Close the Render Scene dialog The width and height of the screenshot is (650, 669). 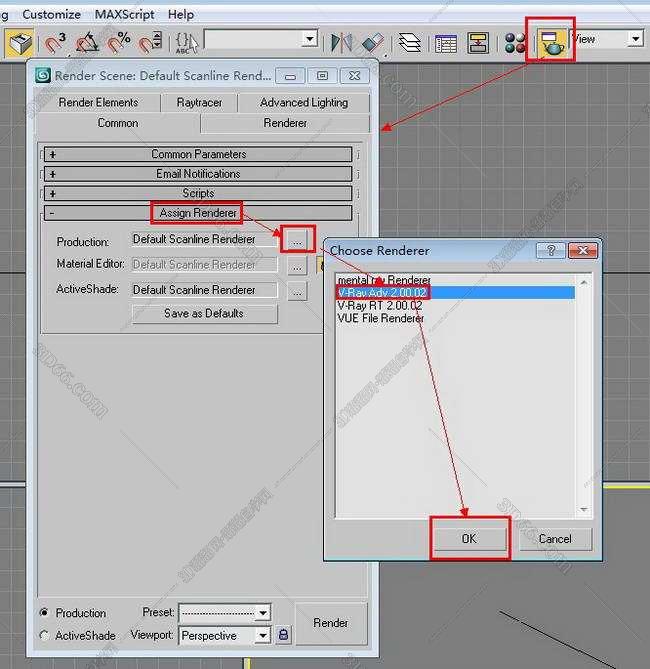354,76
